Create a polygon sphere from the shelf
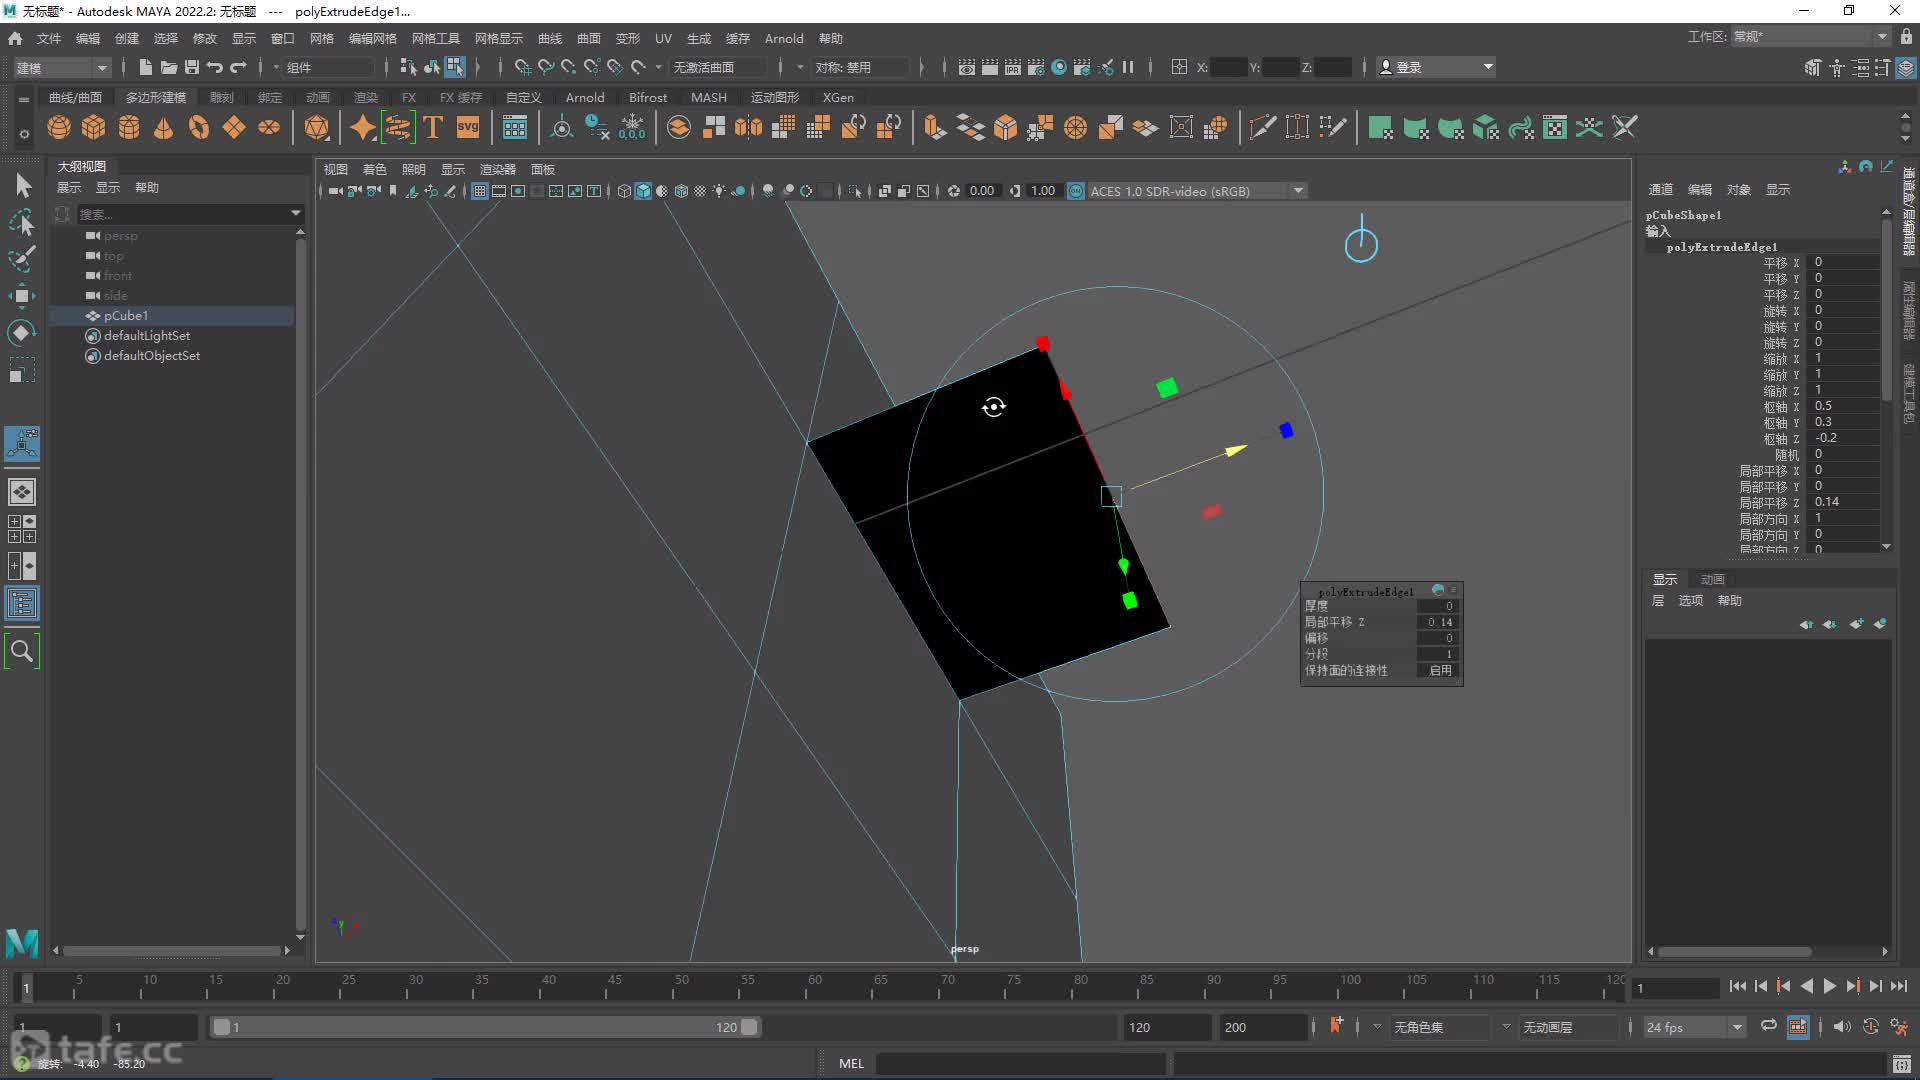The width and height of the screenshot is (1920, 1080). (59, 128)
